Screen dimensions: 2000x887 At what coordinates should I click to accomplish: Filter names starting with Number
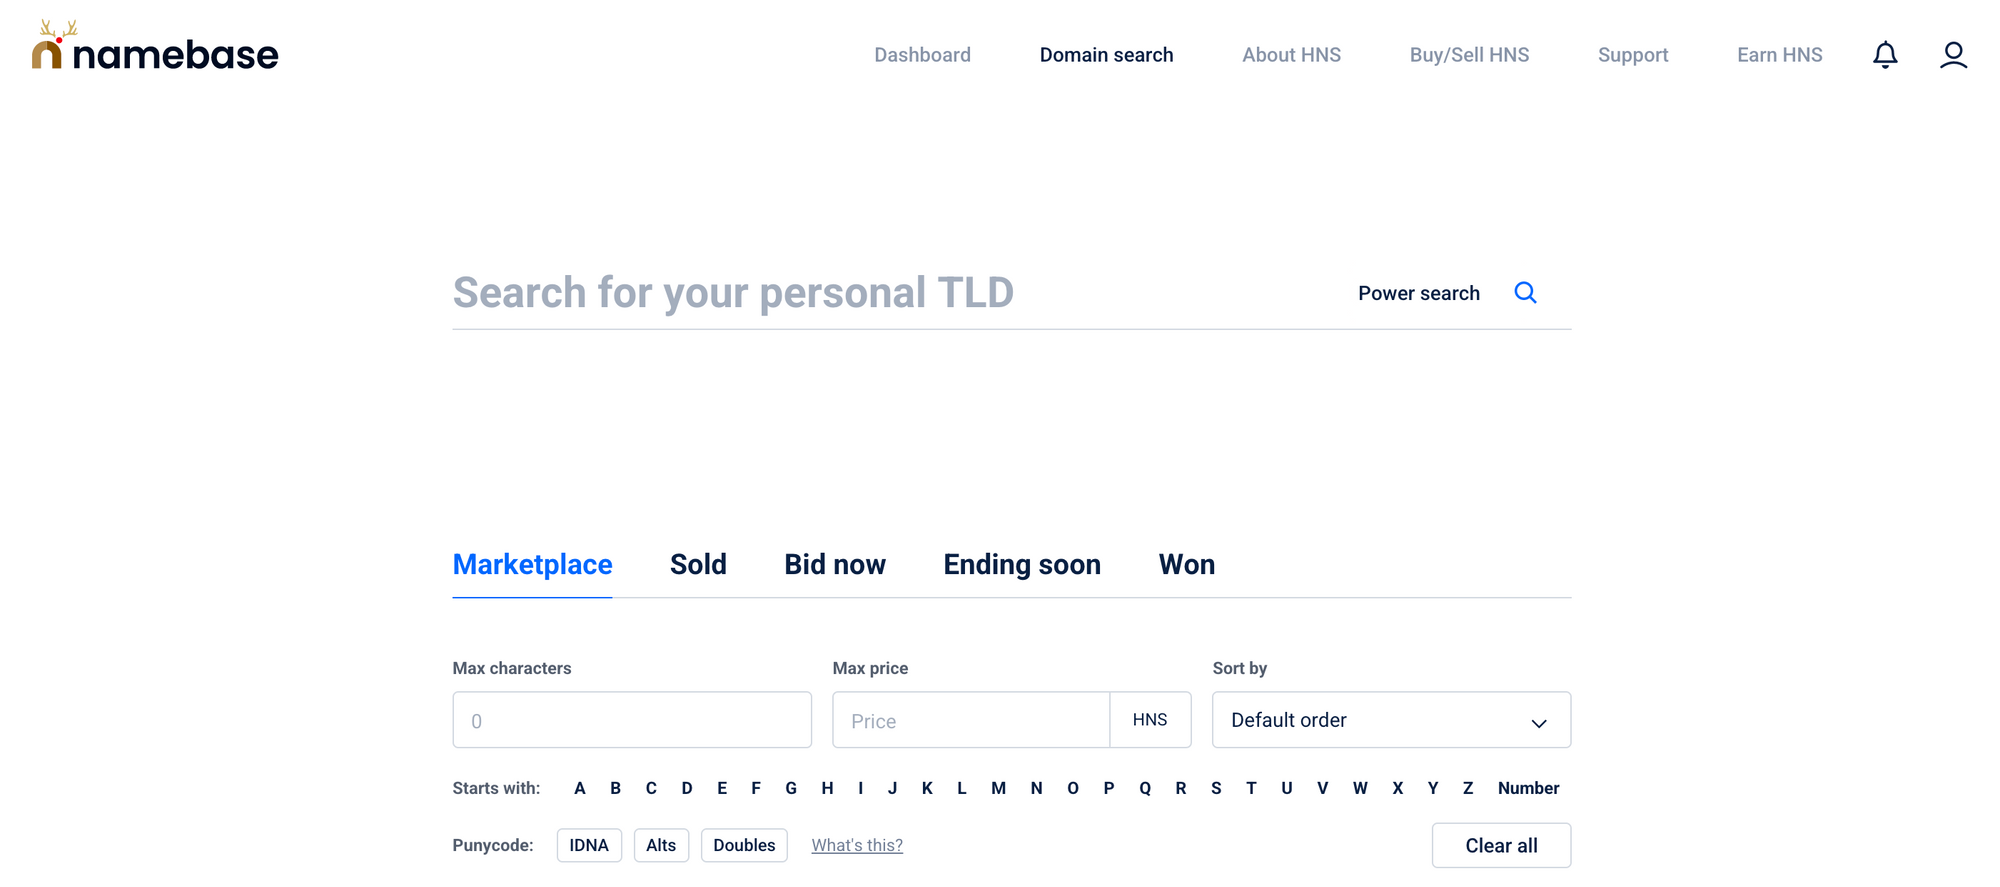1528,788
